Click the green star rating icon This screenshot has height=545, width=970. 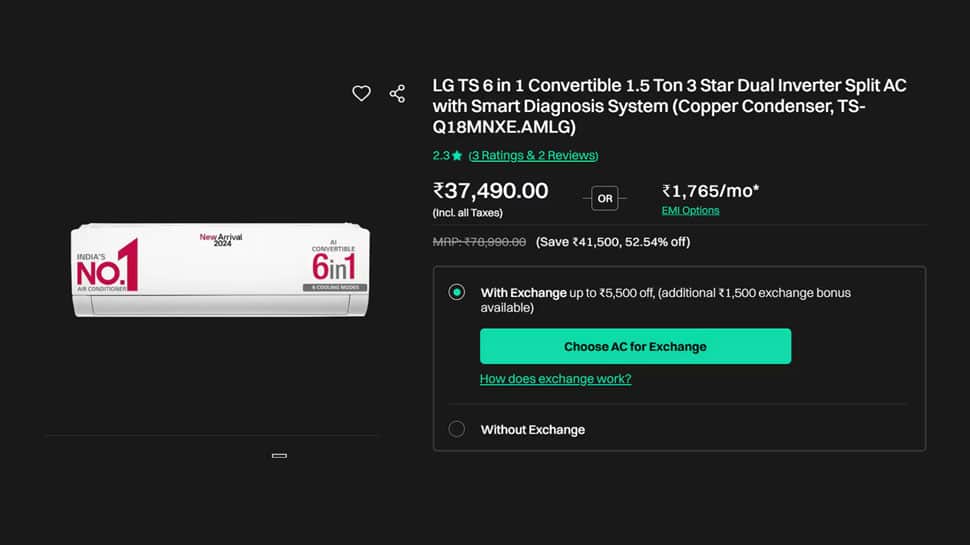point(457,156)
